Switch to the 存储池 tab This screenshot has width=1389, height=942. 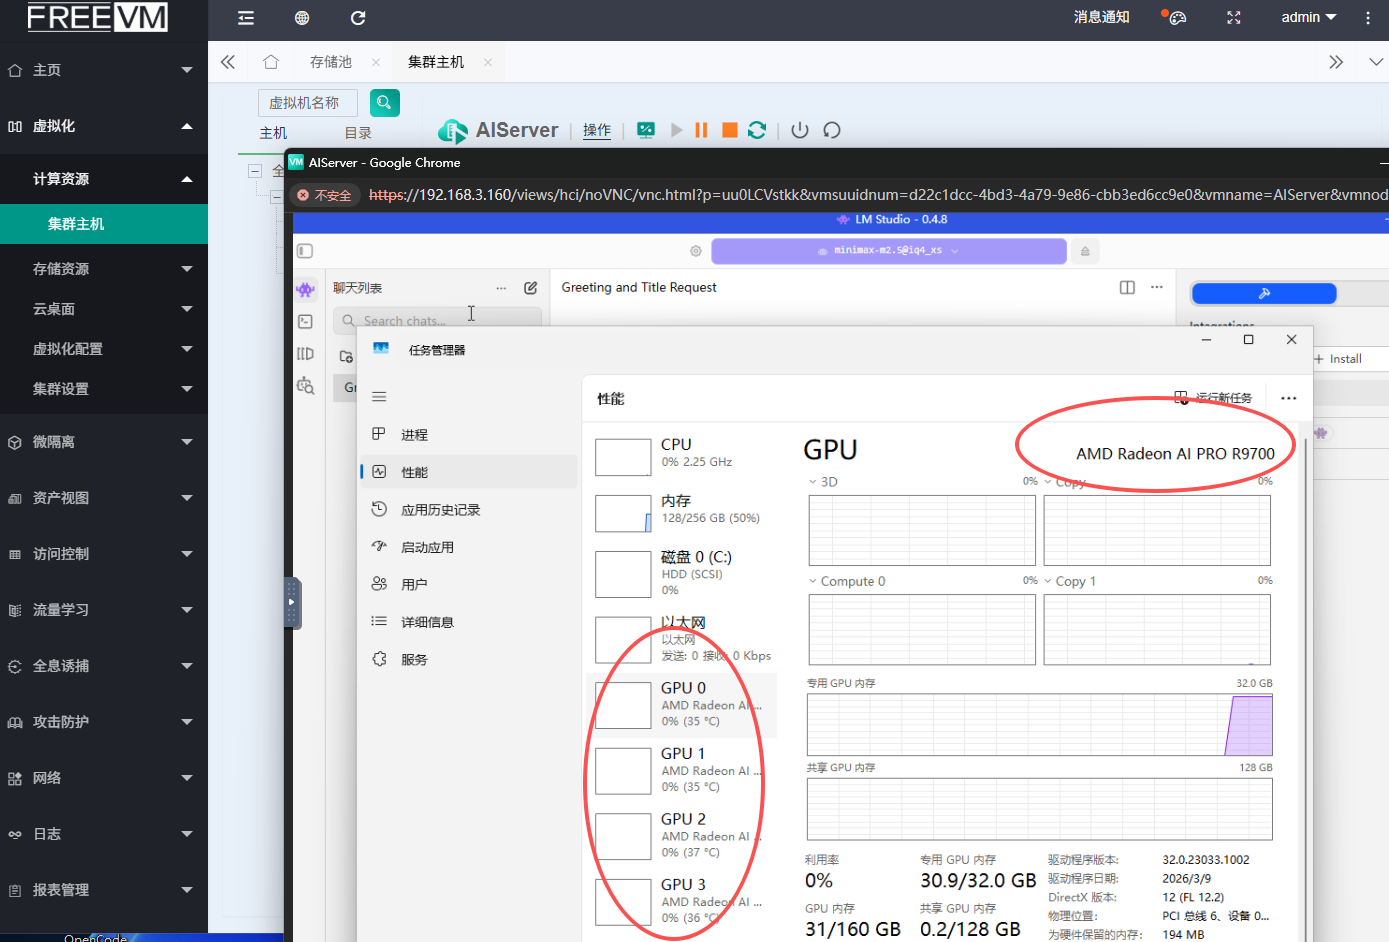(x=330, y=62)
